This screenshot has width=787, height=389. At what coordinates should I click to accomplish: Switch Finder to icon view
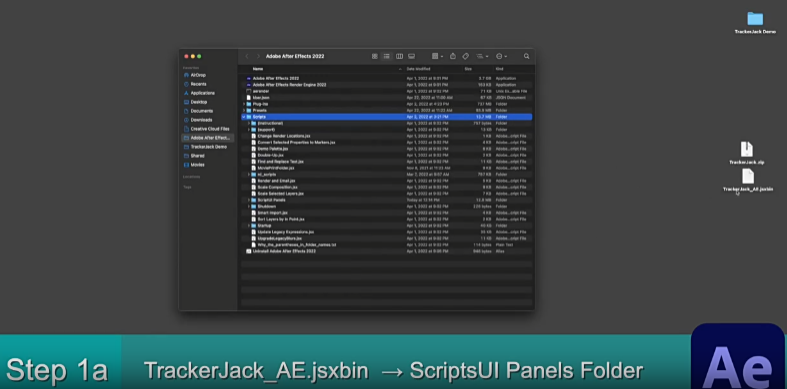(374, 56)
